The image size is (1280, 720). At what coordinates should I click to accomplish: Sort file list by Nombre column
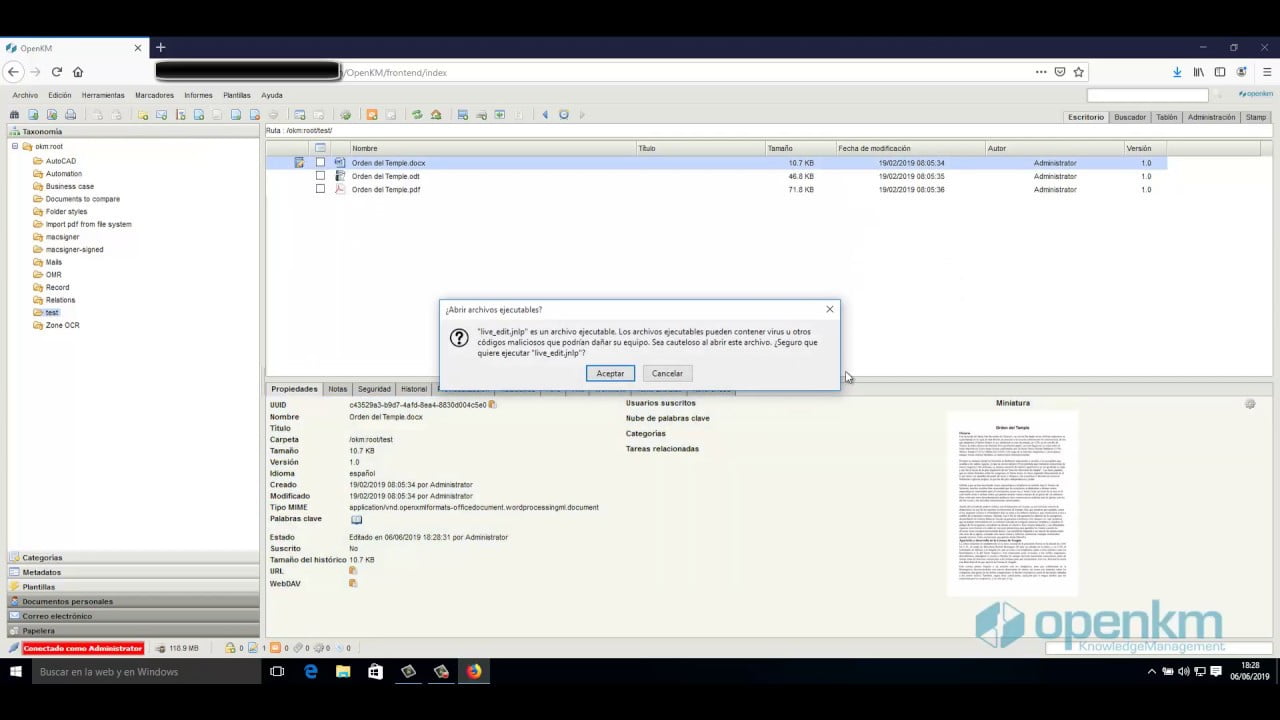[x=364, y=148]
